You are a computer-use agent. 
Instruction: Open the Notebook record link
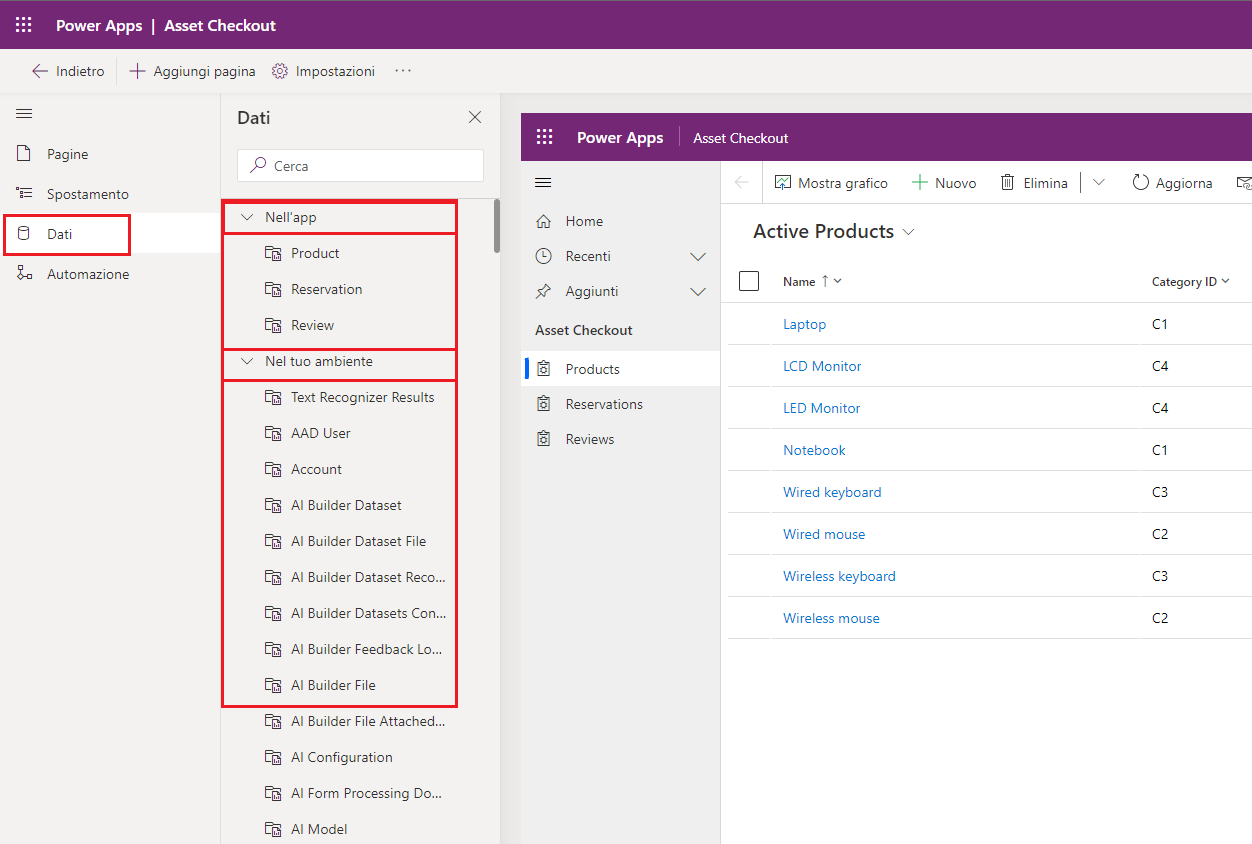click(814, 450)
